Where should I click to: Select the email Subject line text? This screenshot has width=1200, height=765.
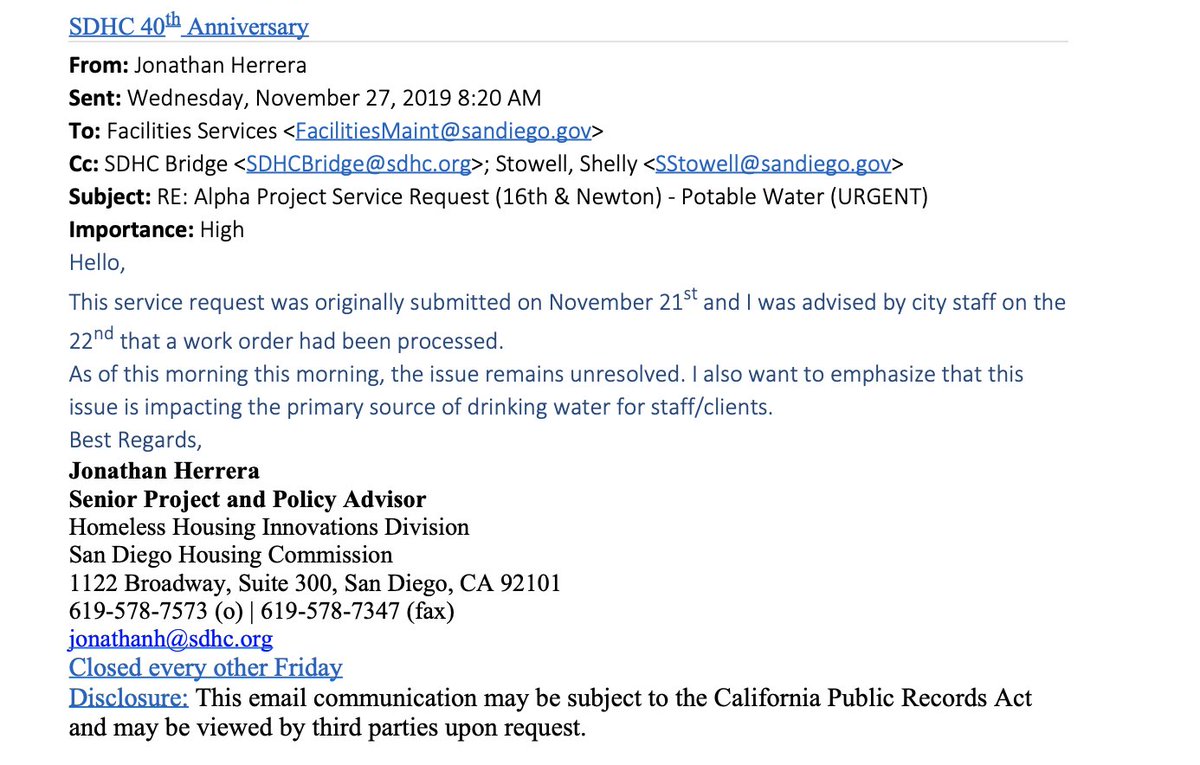pos(498,198)
